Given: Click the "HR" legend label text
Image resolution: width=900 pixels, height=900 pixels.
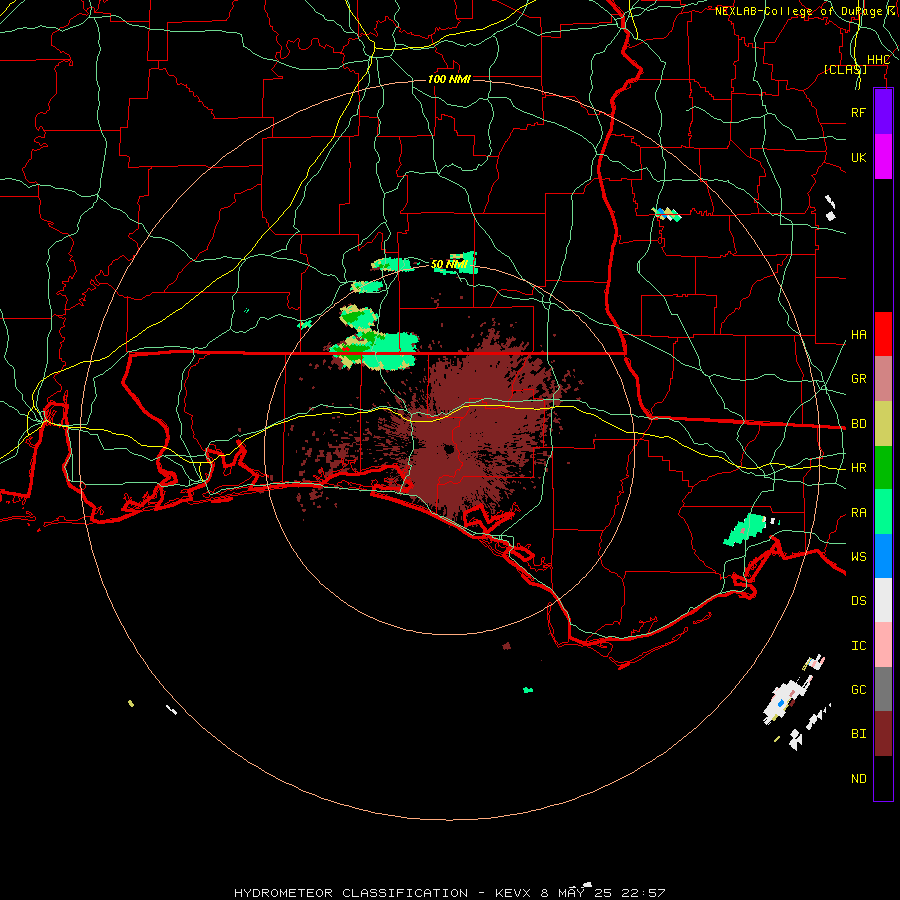Looking at the screenshot, I should 858,468.
